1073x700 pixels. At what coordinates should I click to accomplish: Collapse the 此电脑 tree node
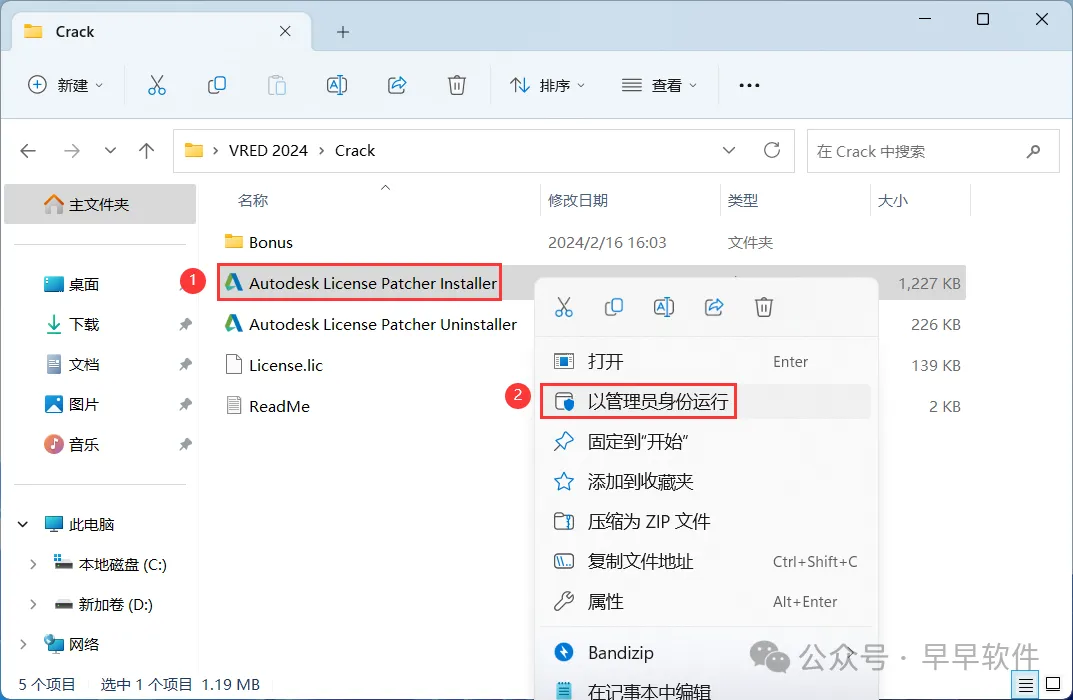point(23,525)
